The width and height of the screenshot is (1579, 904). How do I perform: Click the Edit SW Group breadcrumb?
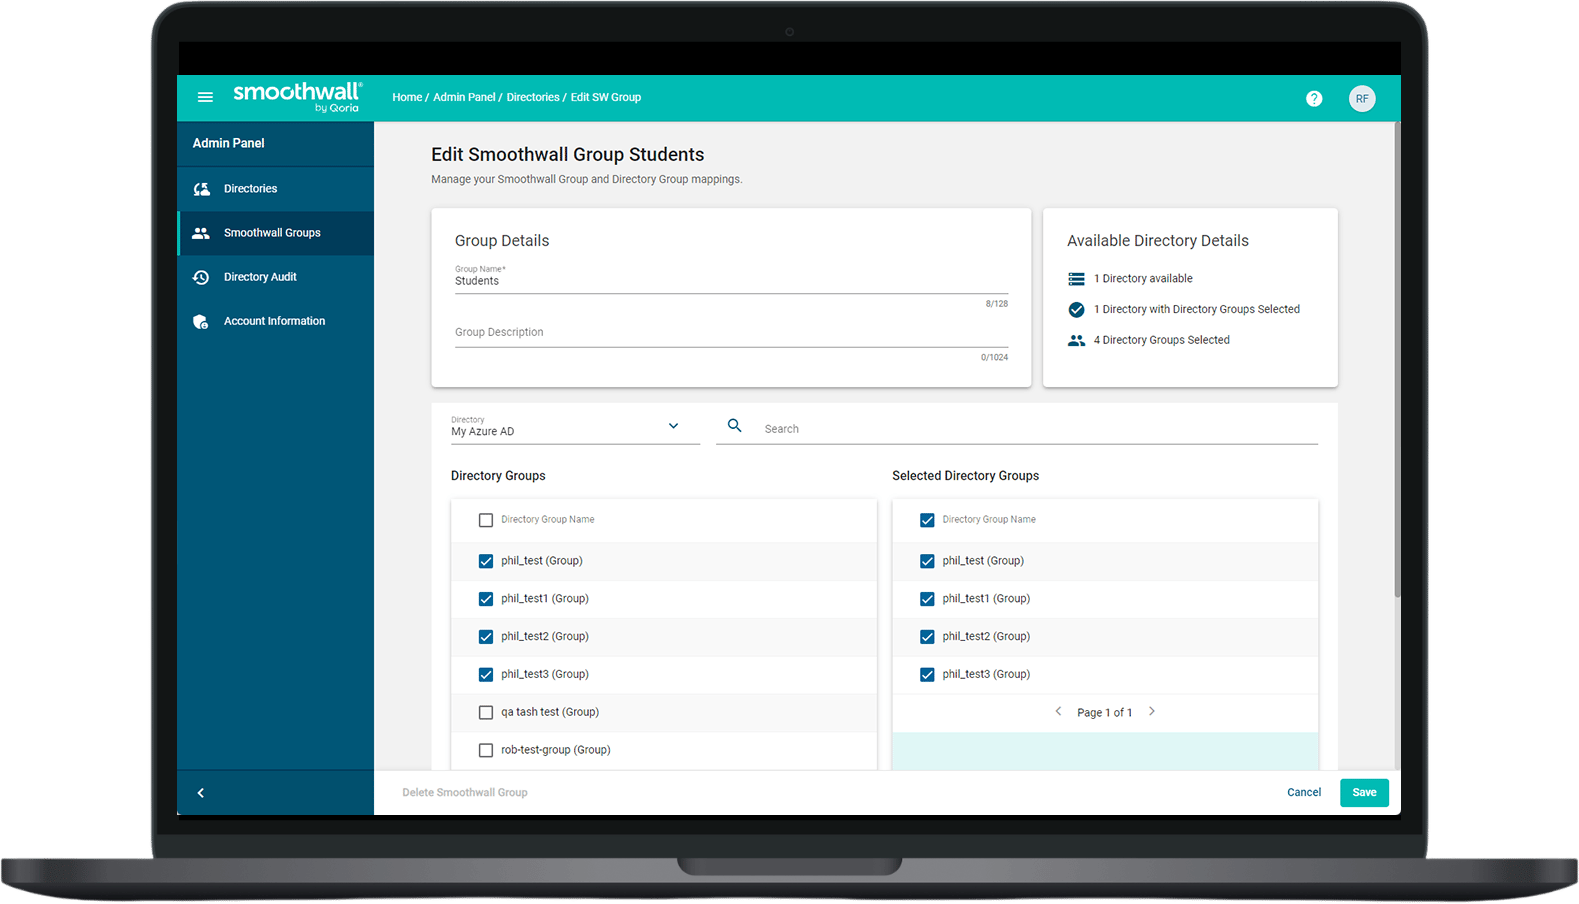pos(606,98)
